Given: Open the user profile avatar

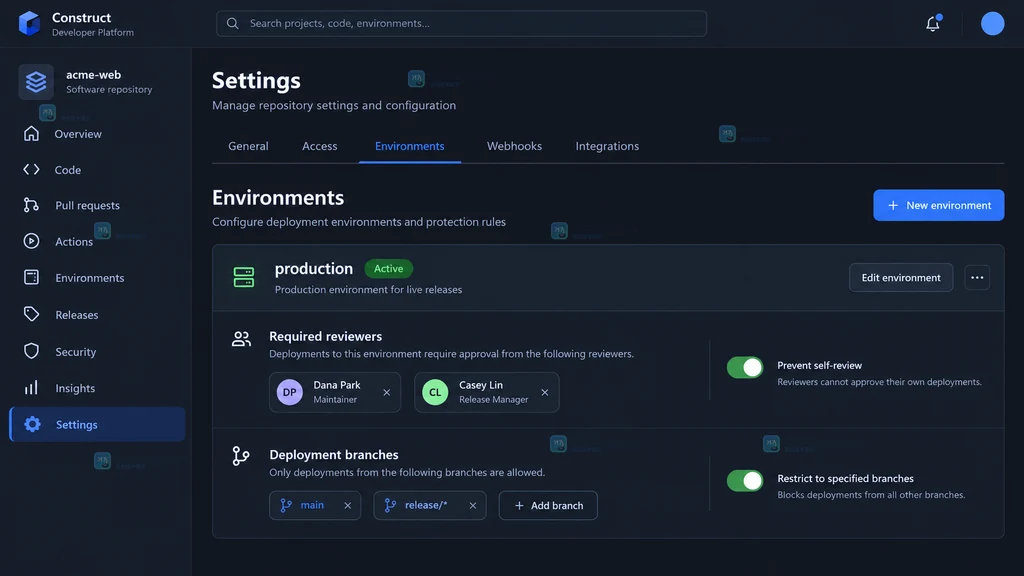Looking at the screenshot, I should 992,24.
